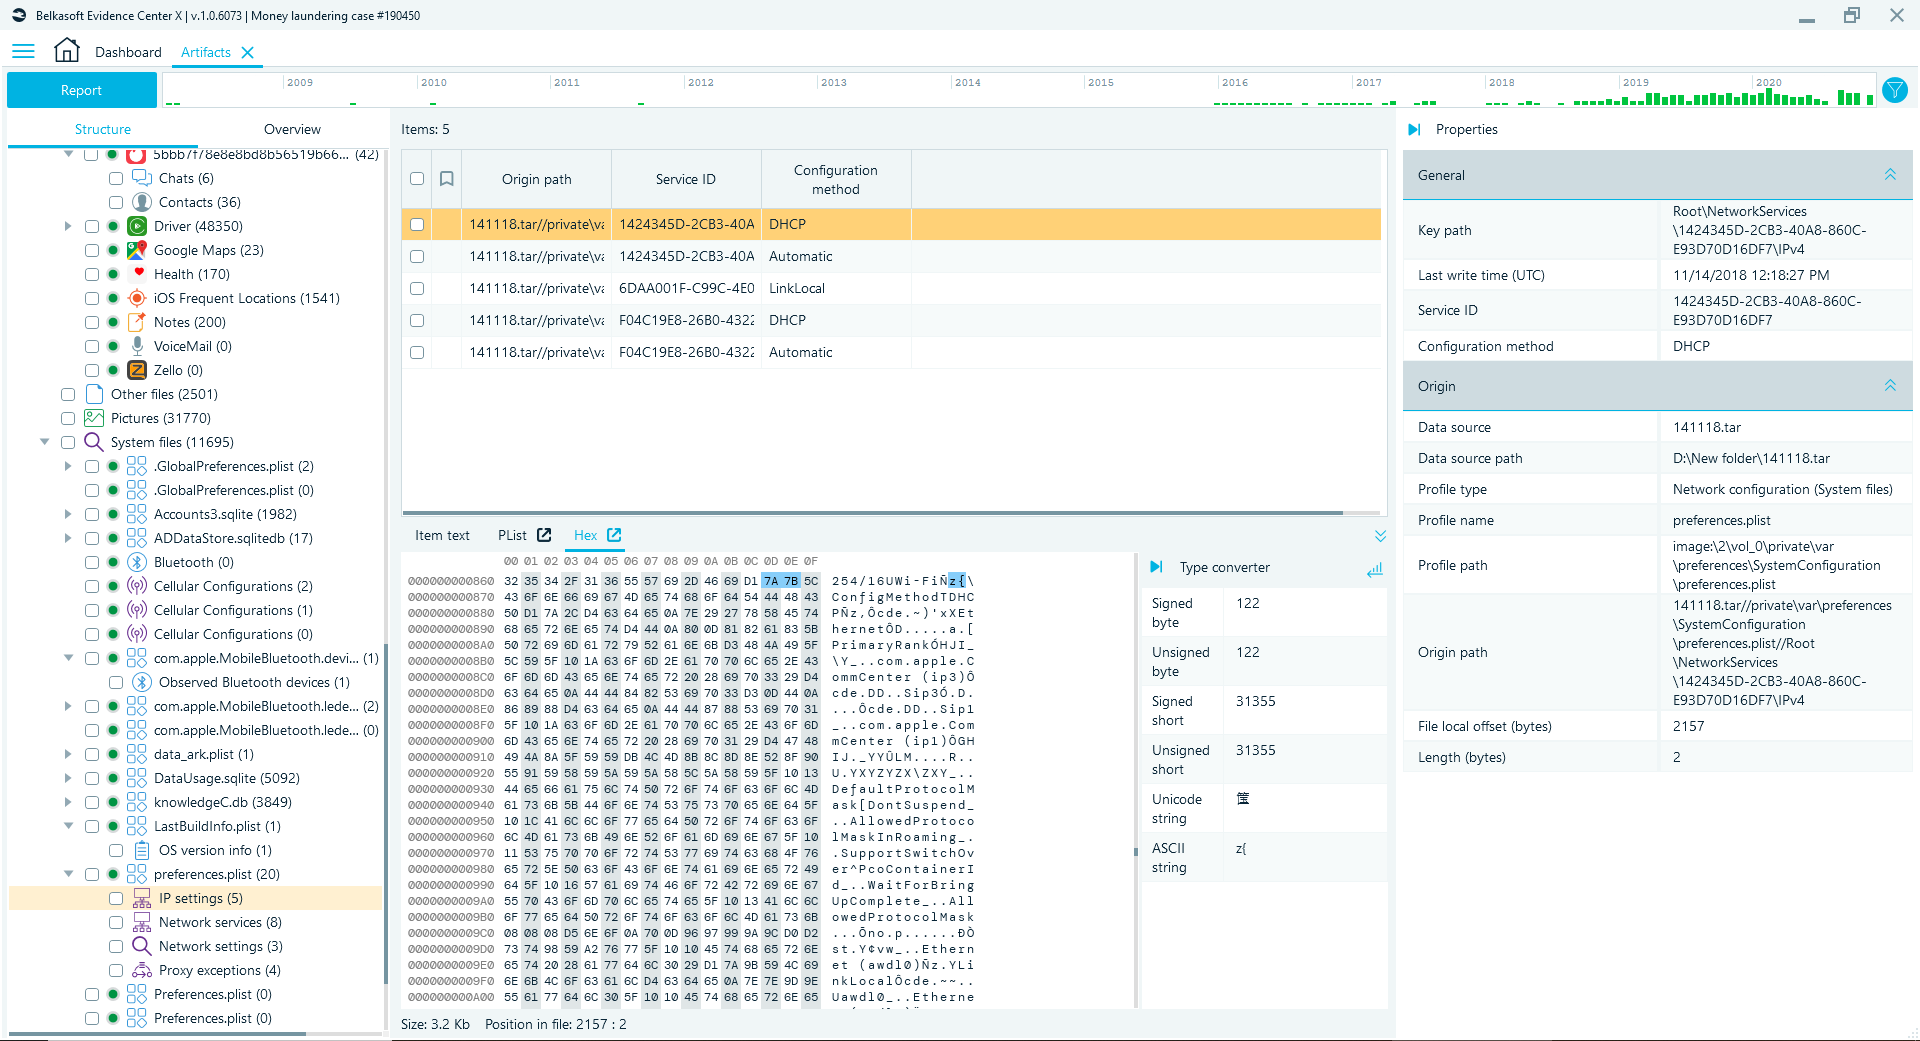The width and height of the screenshot is (1920, 1041).
Task: Close the Artifacts tab
Action: coord(248,52)
